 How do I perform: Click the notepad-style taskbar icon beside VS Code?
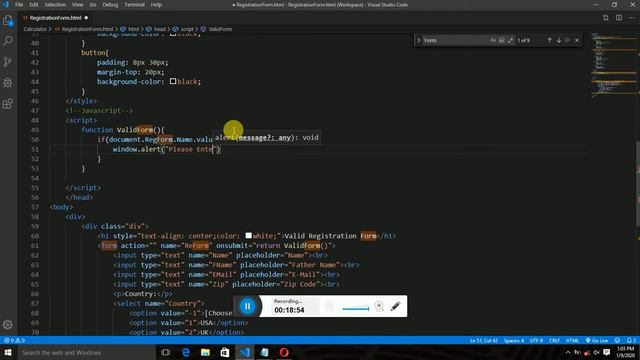click(x=264, y=352)
